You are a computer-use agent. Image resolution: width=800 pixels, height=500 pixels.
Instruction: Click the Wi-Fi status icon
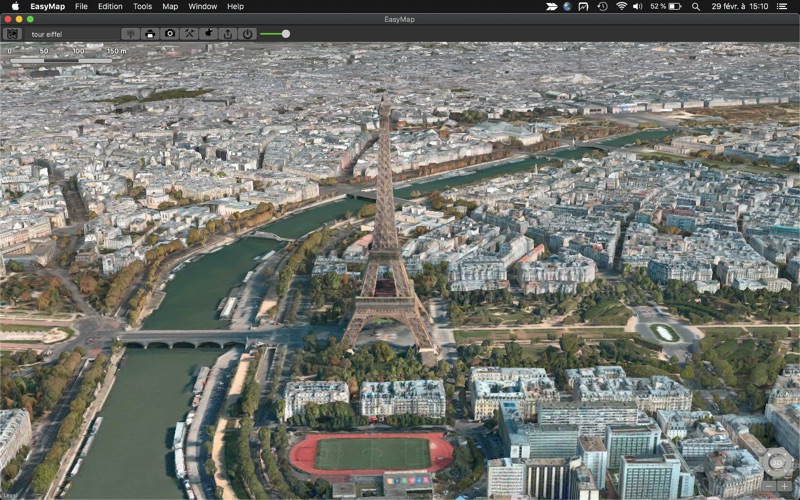(621, 6)
